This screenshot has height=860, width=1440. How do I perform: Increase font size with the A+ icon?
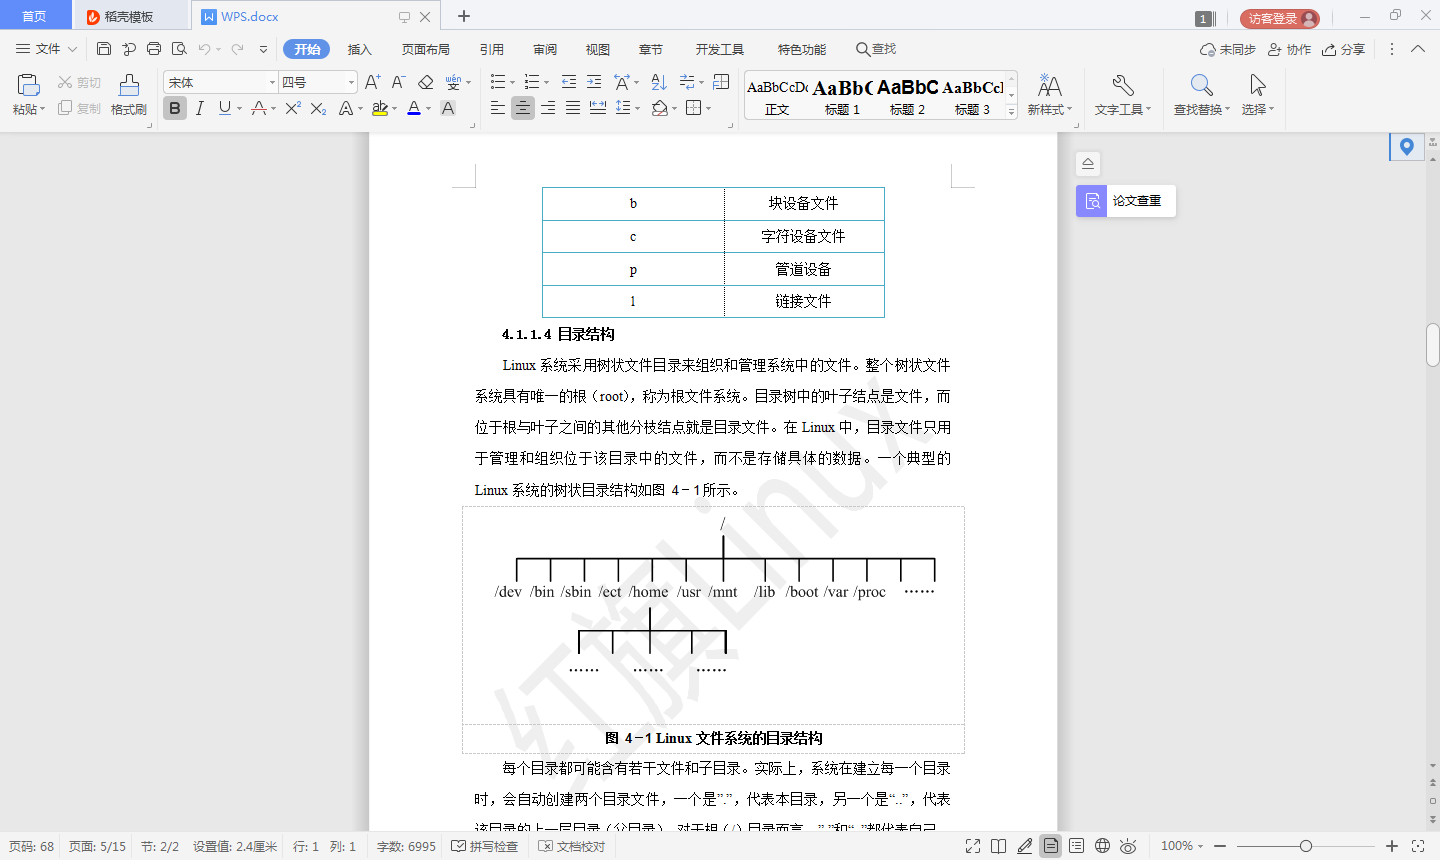[372, 82]
